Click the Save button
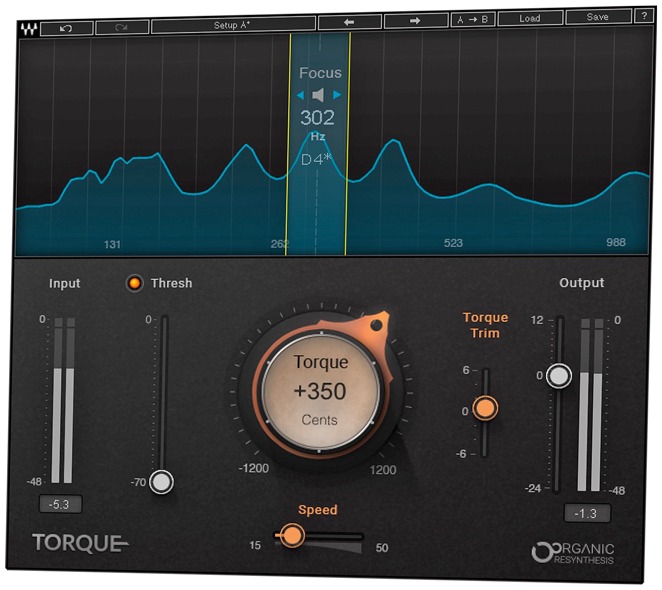 coord(598,17)
